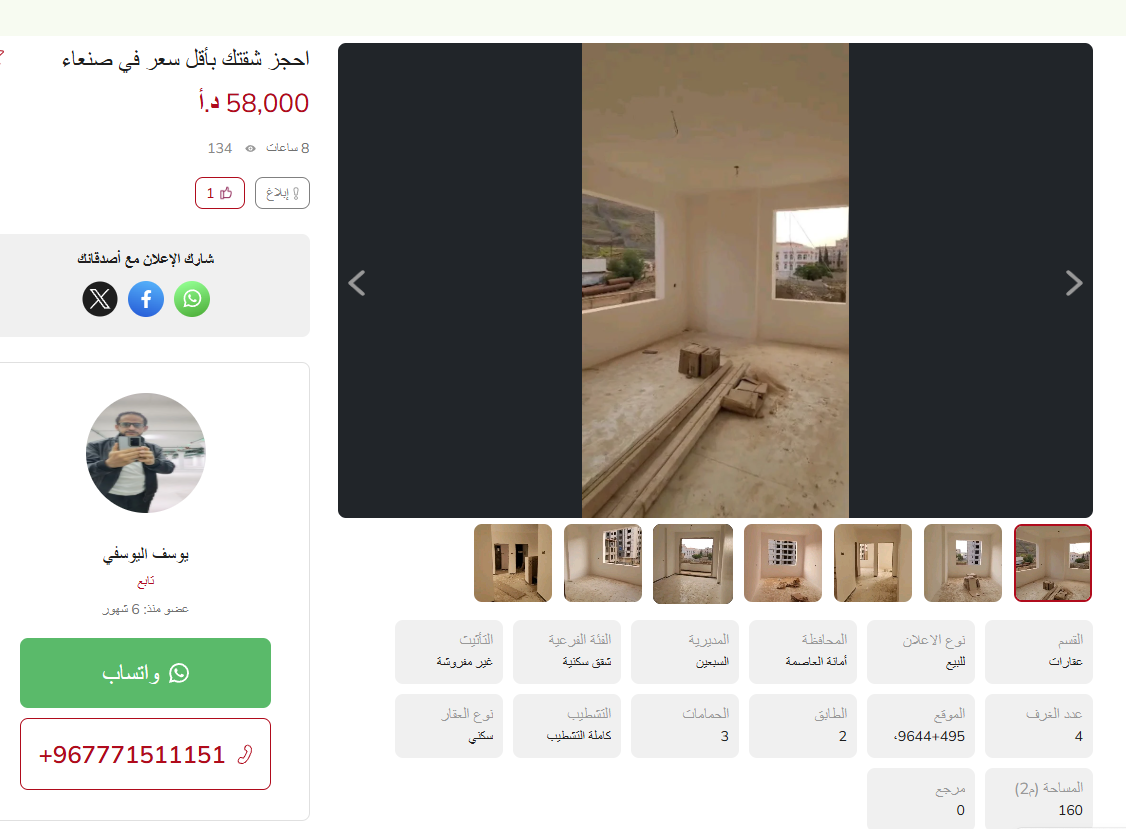Show next photo with right arrow
This screenshot has width=1126, height=829.
point(1074,283)
